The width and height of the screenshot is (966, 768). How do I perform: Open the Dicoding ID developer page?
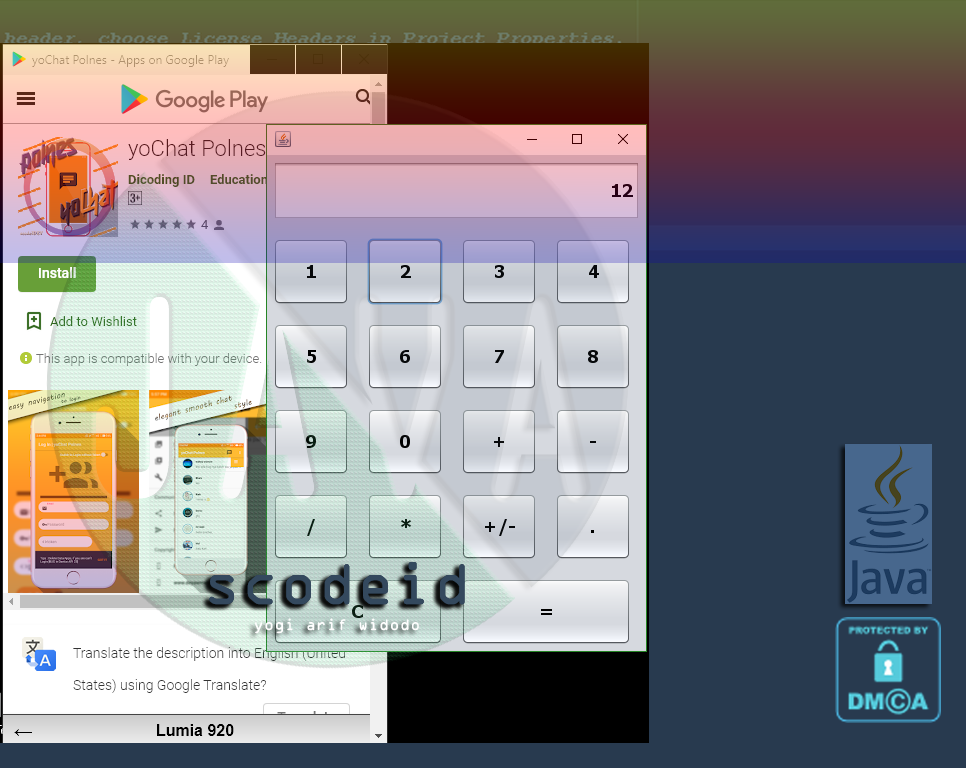(x=161, y=179)
